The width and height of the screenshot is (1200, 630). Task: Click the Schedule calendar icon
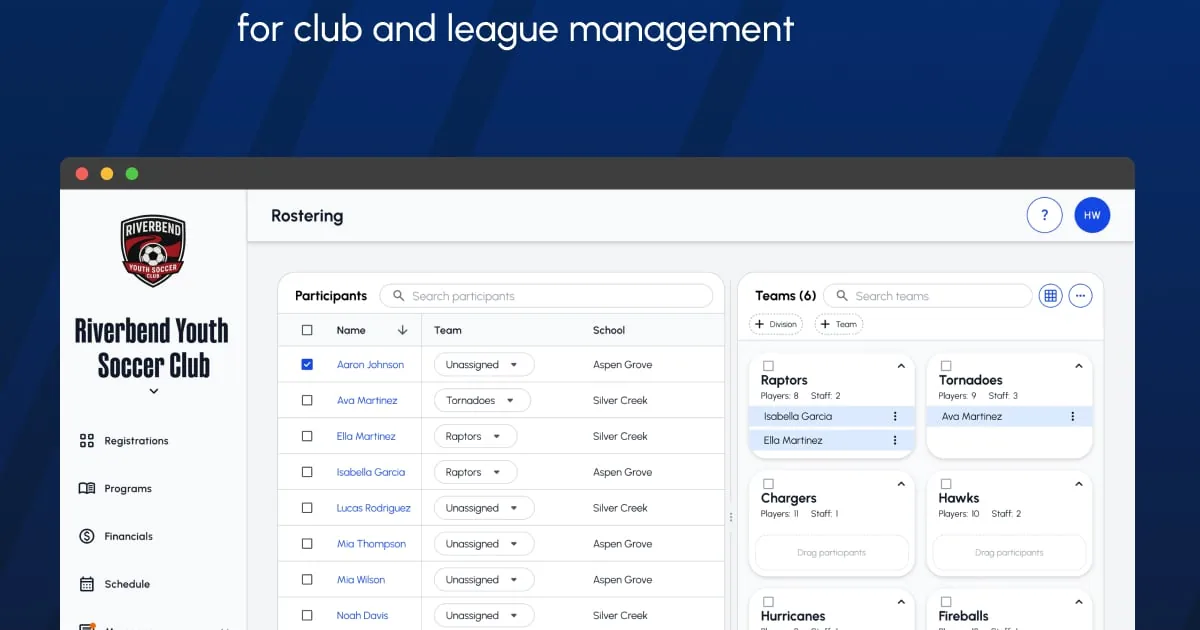pos(86,585)
